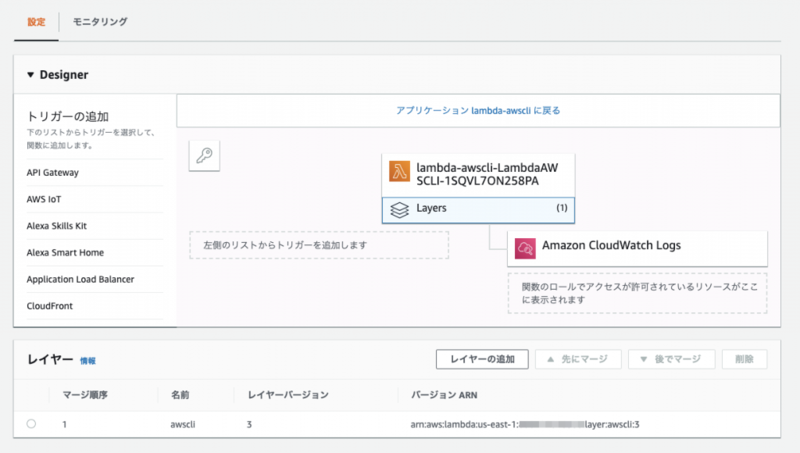Click the key permissions icon

click(x=204, y=156)
